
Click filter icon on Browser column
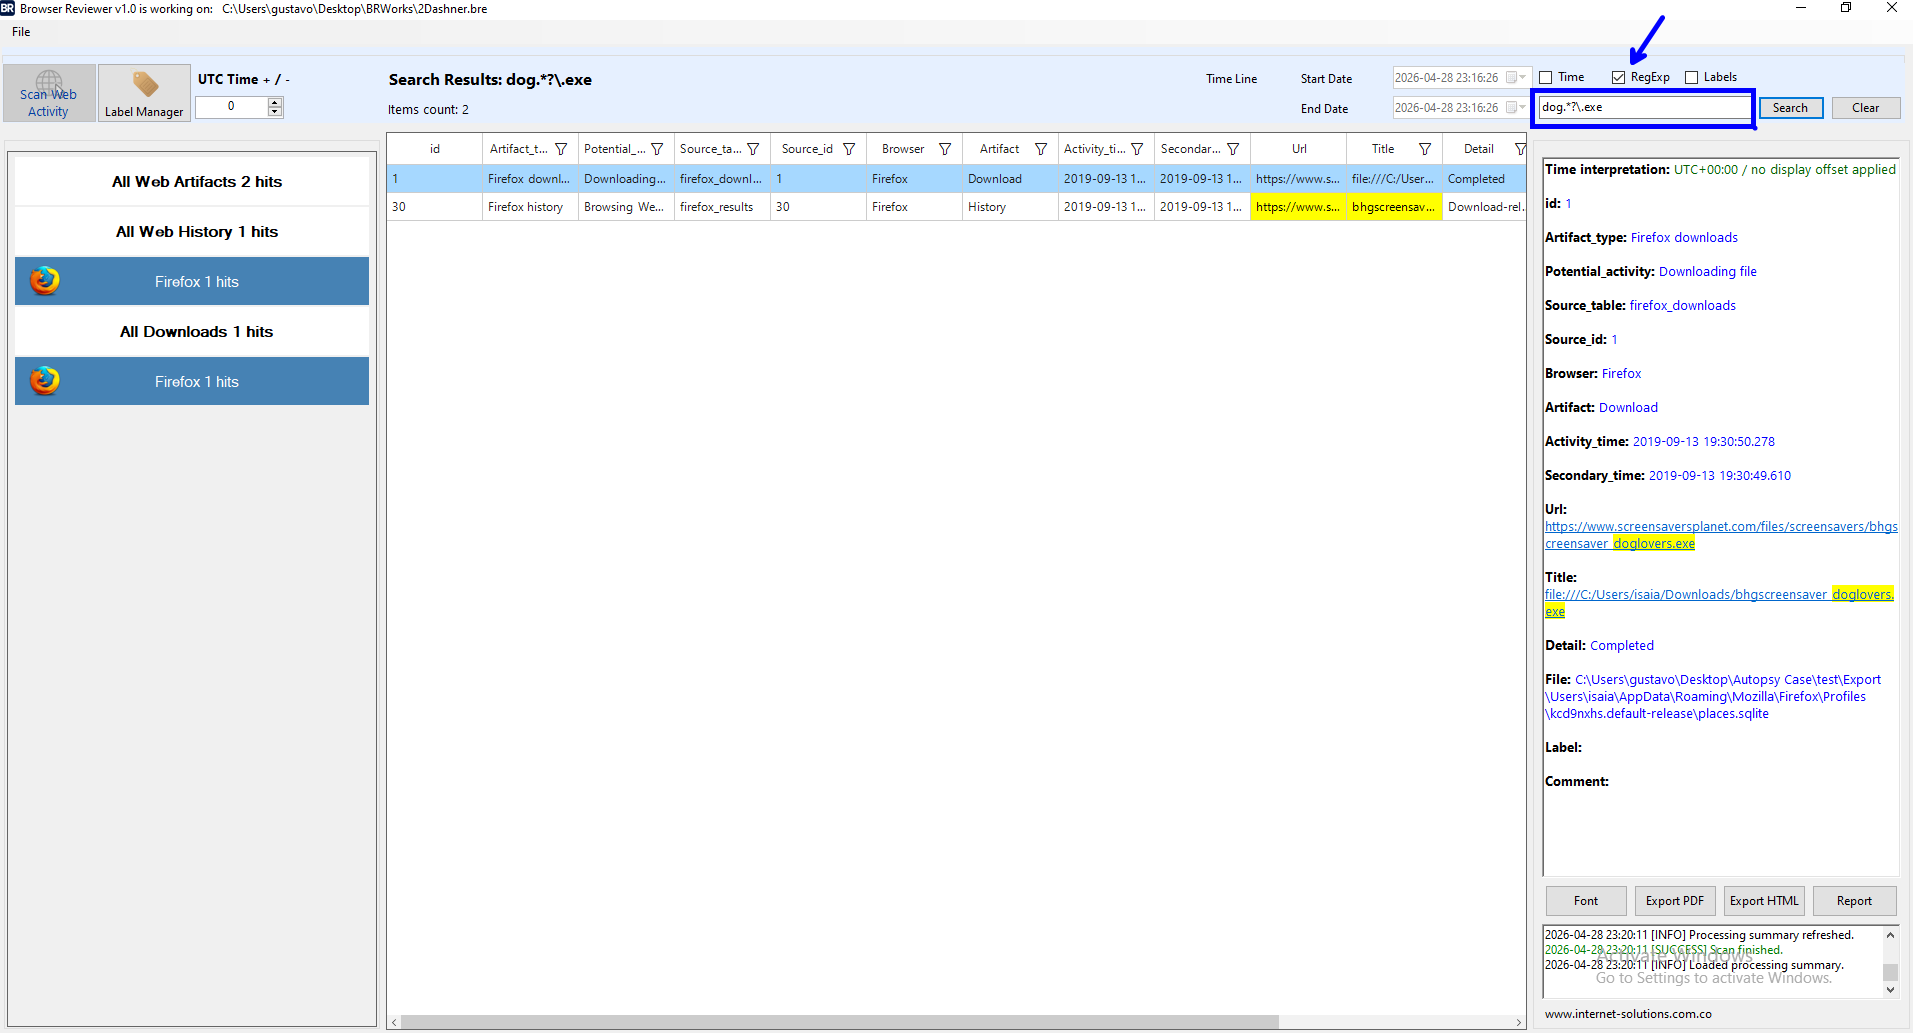click(945, 149)
